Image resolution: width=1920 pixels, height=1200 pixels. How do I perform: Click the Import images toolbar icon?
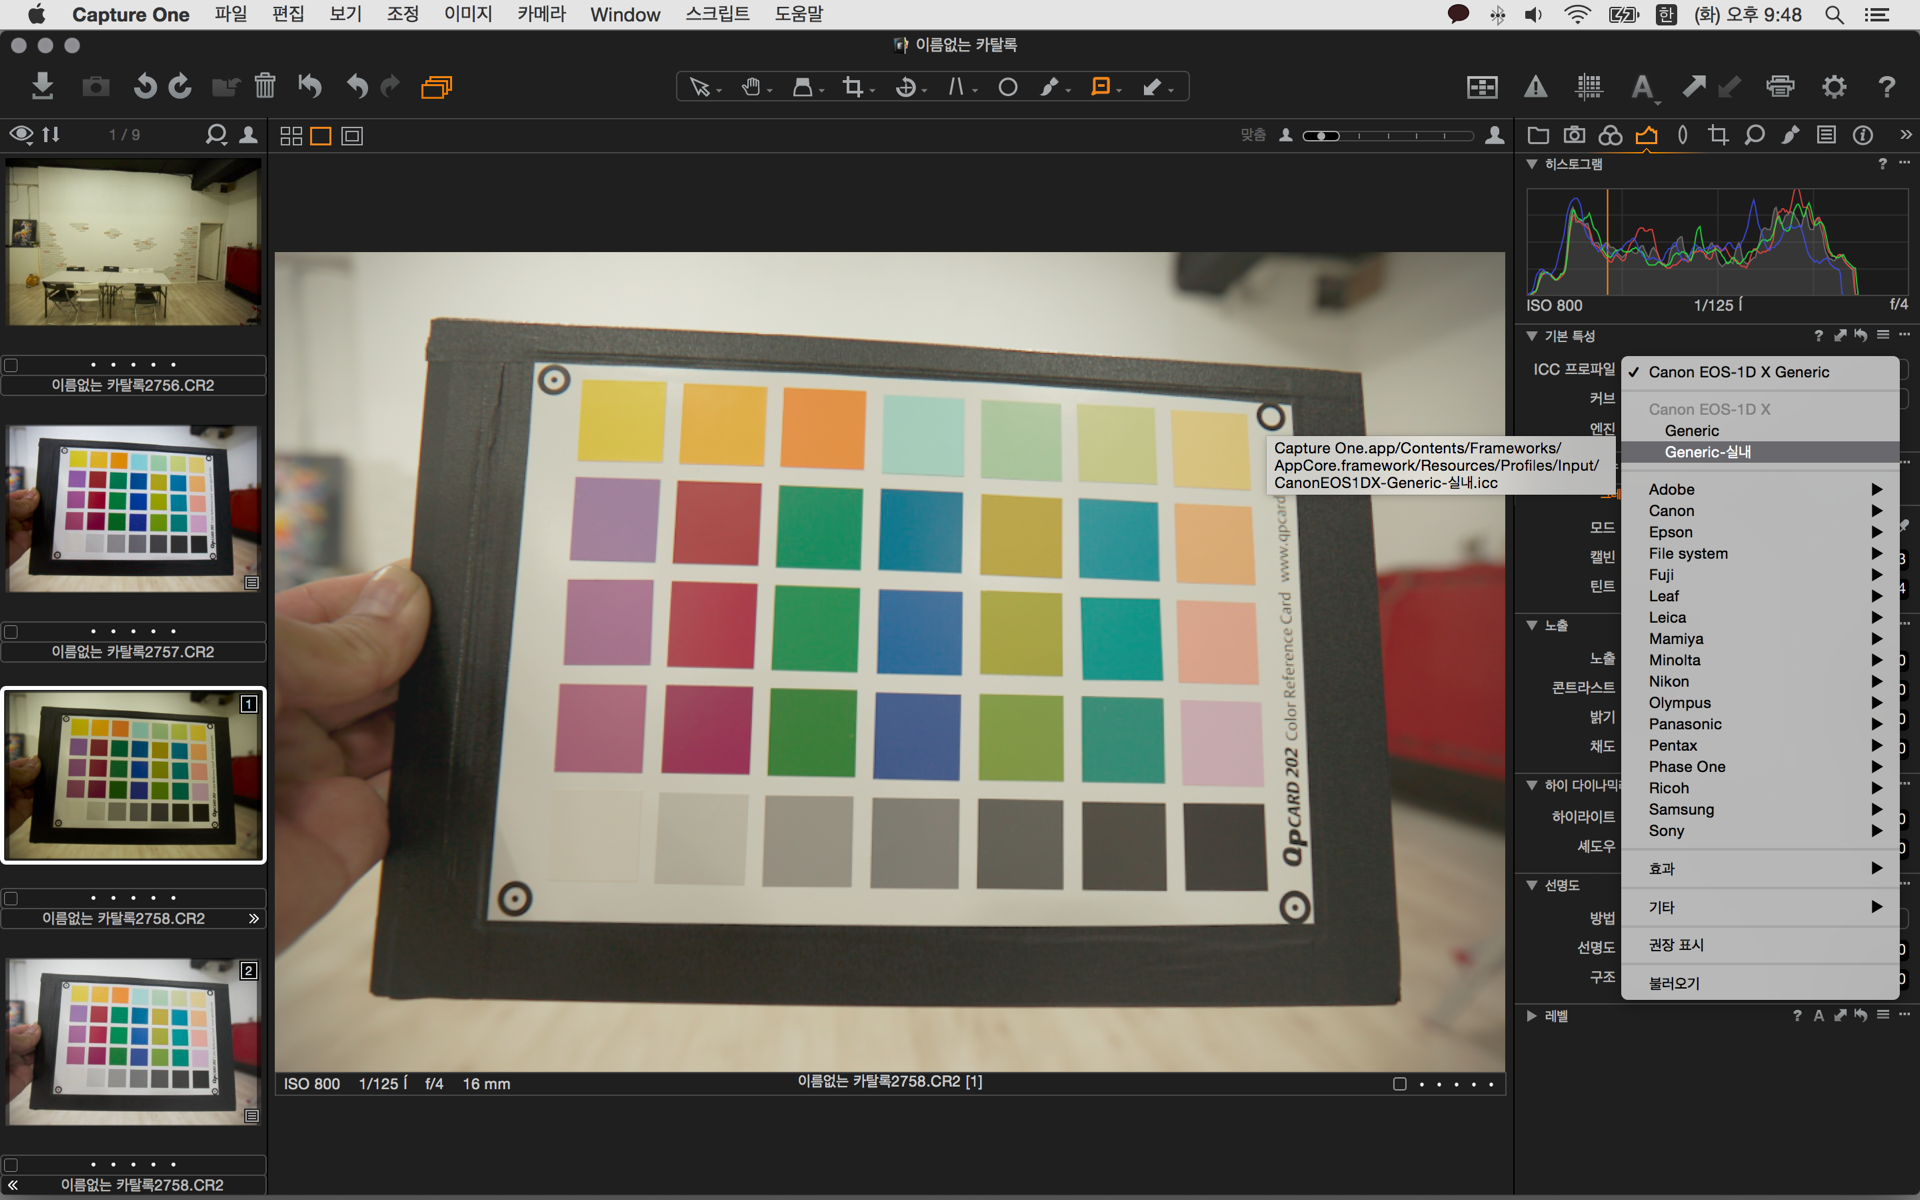[x=42, y=86]
